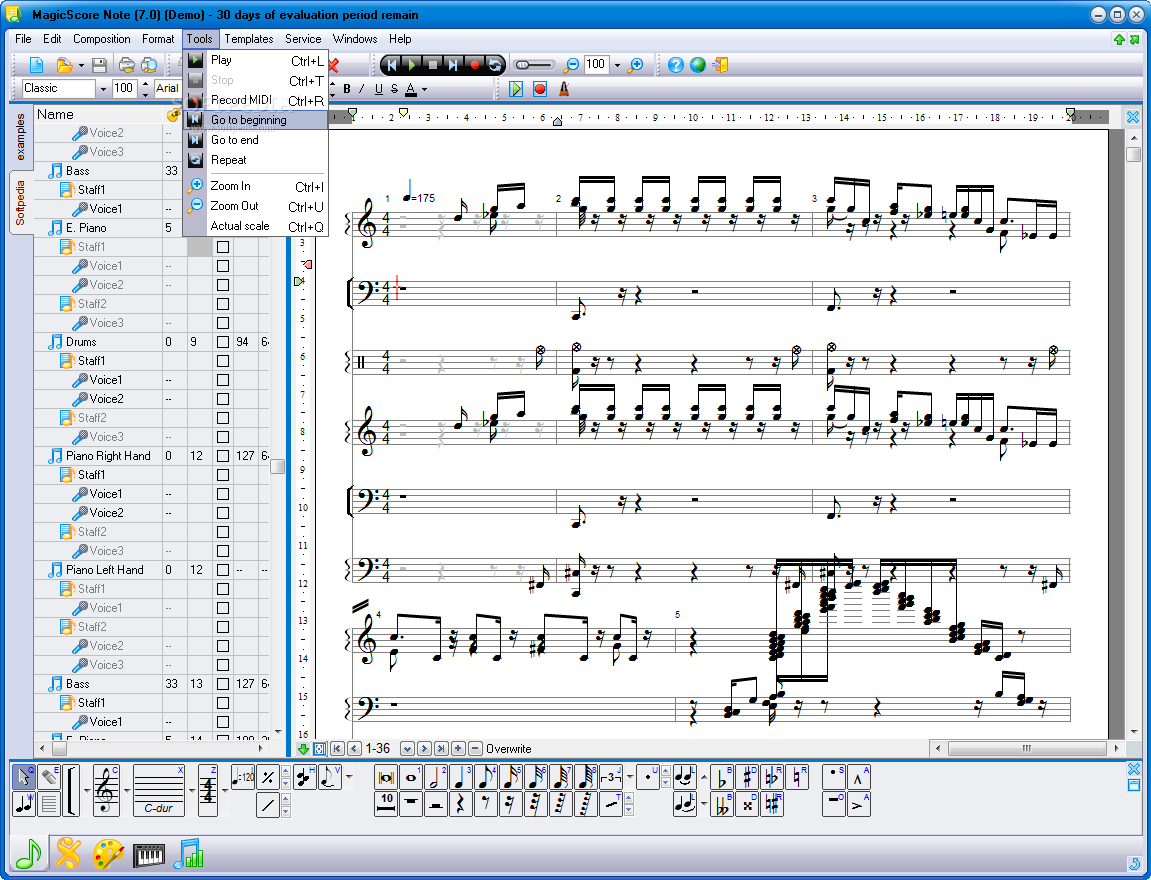
Task: Select the arrow pointer tool in note palette
Action: (24, 777)
